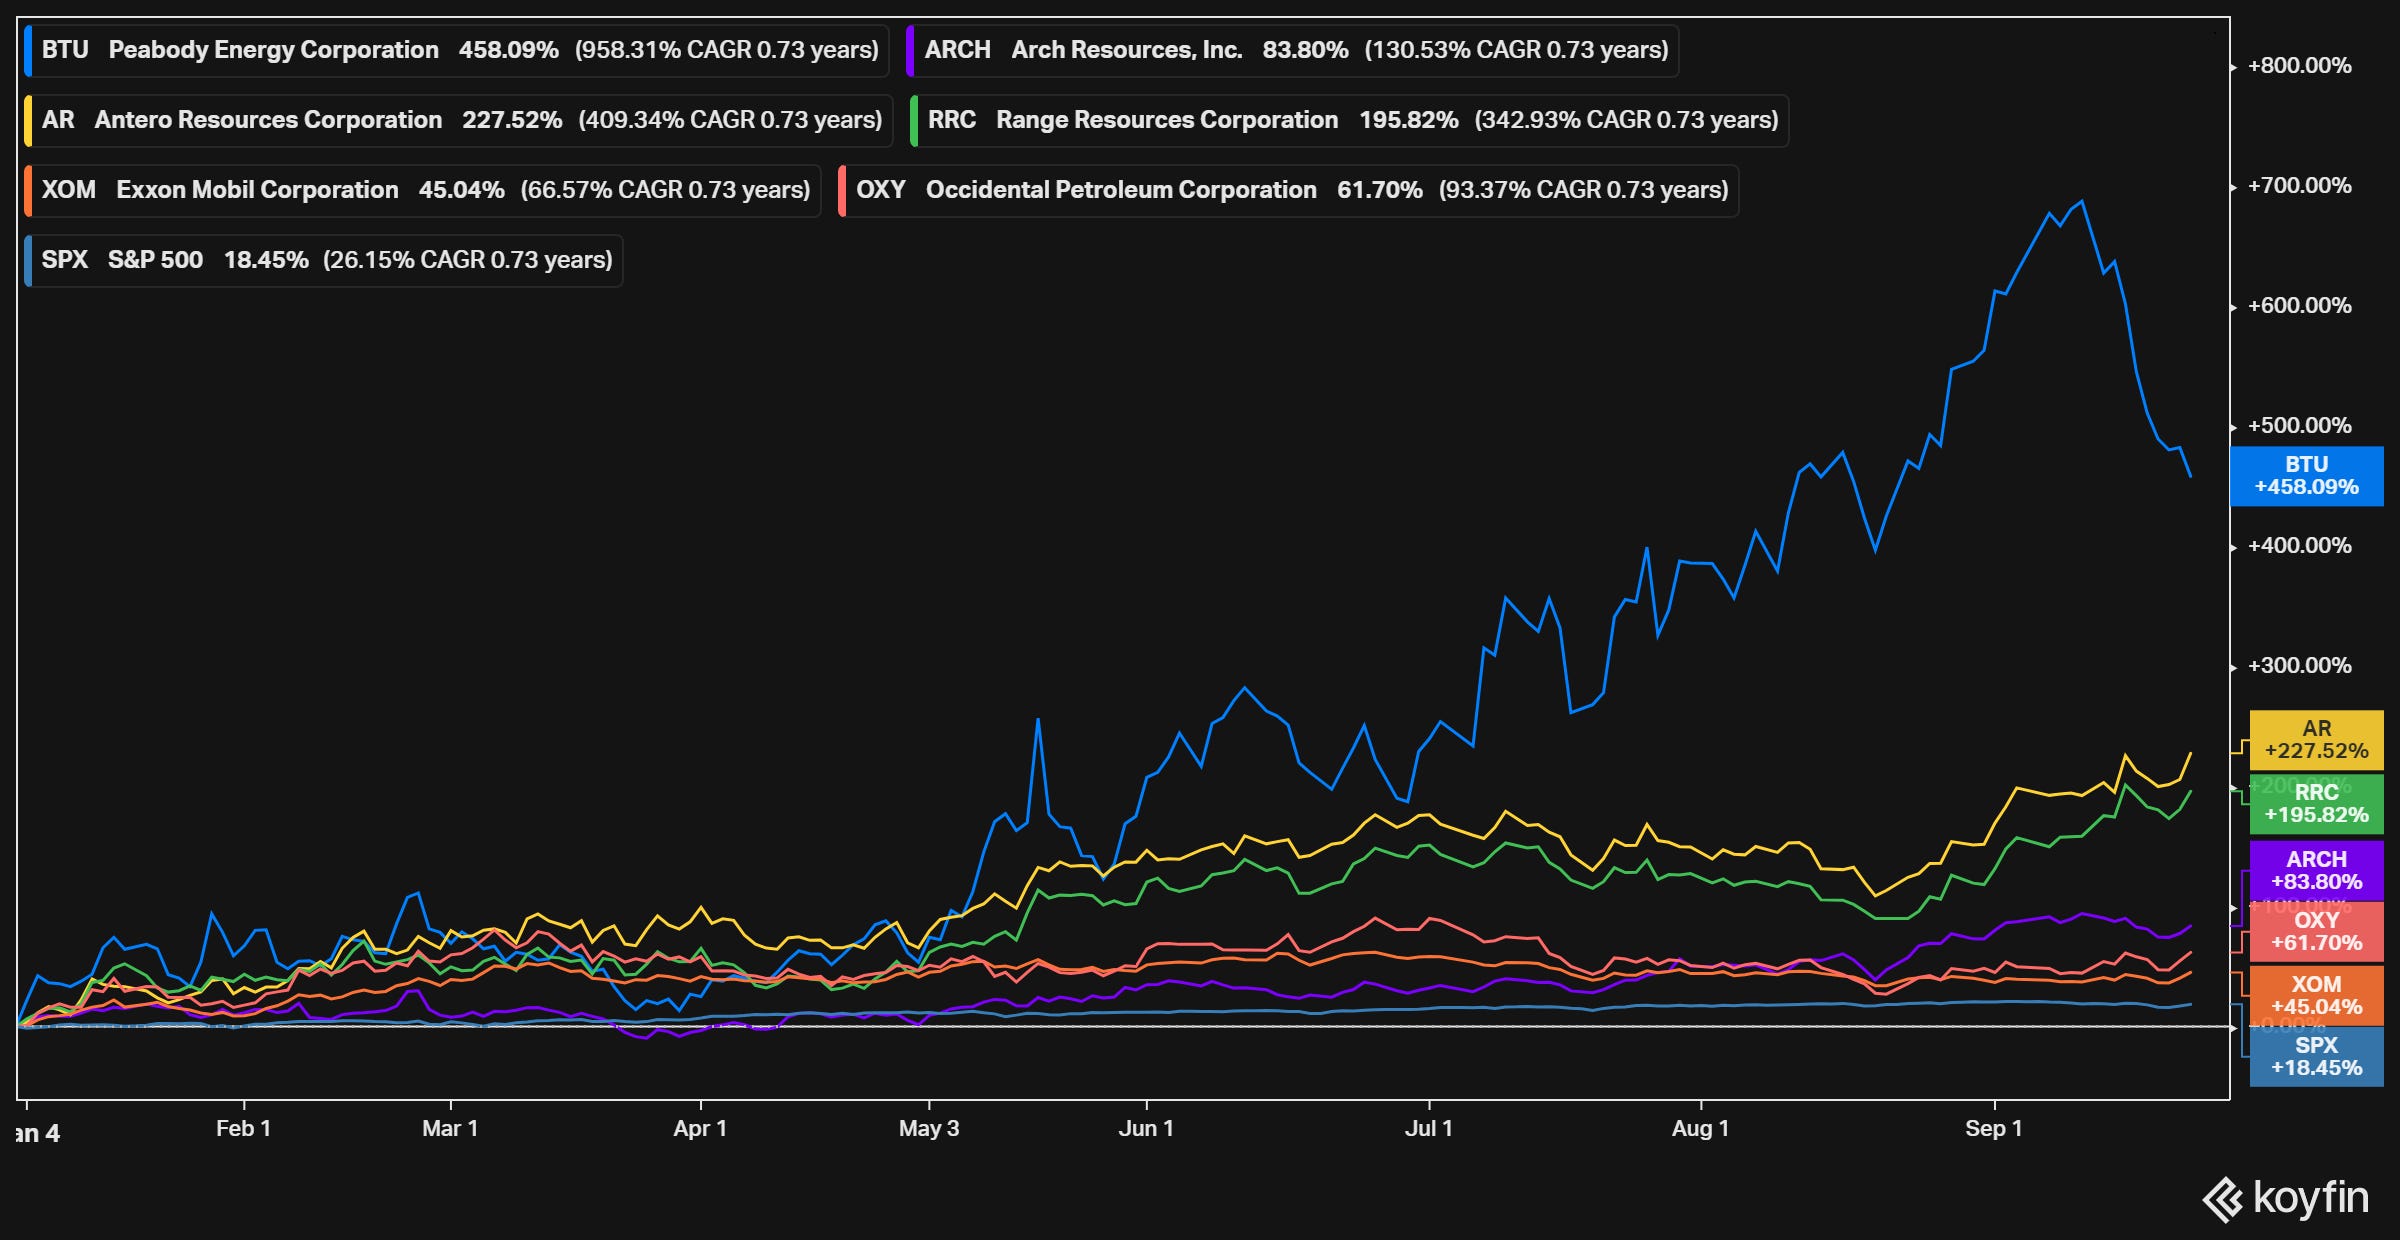Click the Sep 1 date label
Screen dimensions: 2400x1240
(1994, 1129)
